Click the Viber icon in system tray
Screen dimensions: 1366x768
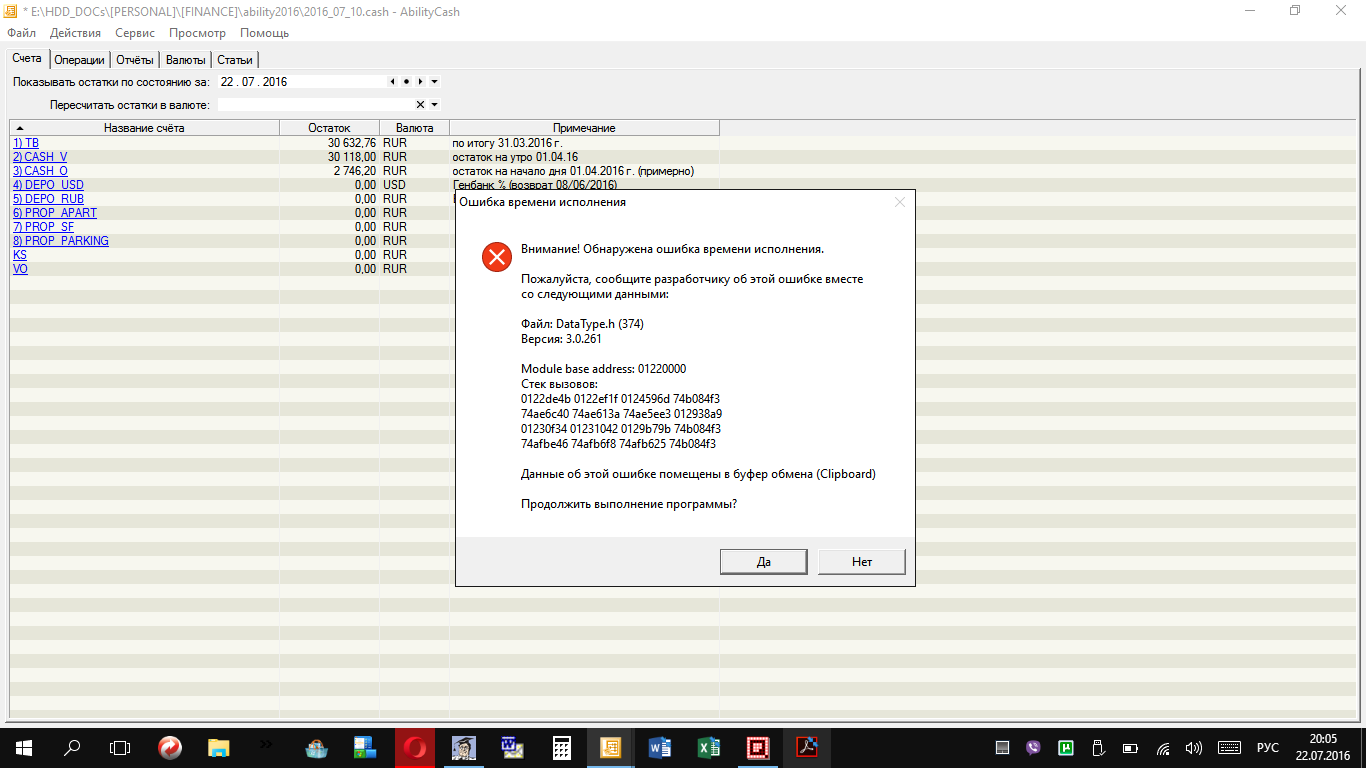[1034, 748]
